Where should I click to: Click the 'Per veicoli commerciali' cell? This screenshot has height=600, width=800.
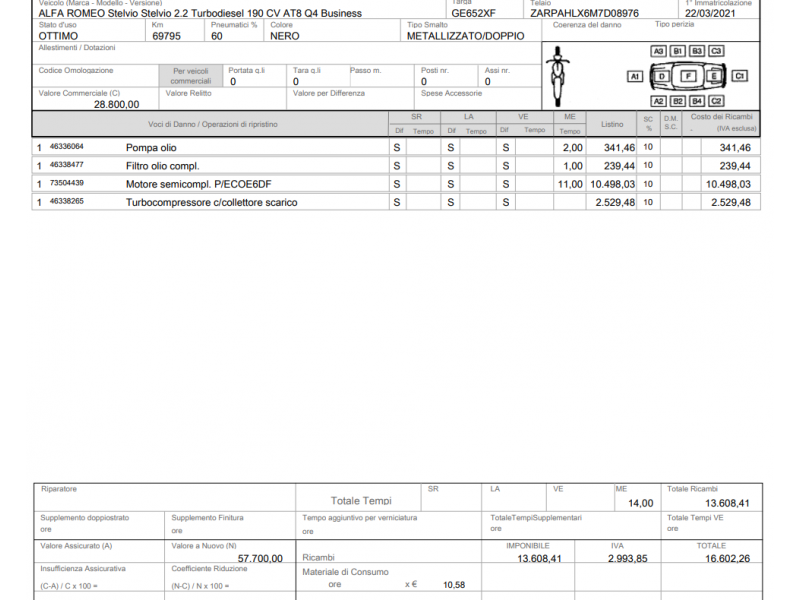191,76
